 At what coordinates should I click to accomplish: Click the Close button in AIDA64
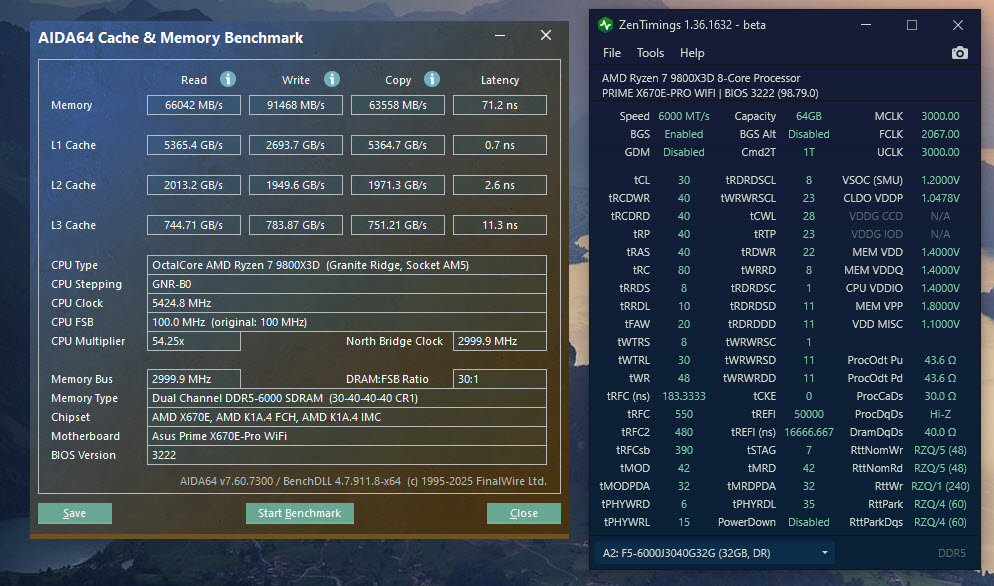tap(524, 513)
